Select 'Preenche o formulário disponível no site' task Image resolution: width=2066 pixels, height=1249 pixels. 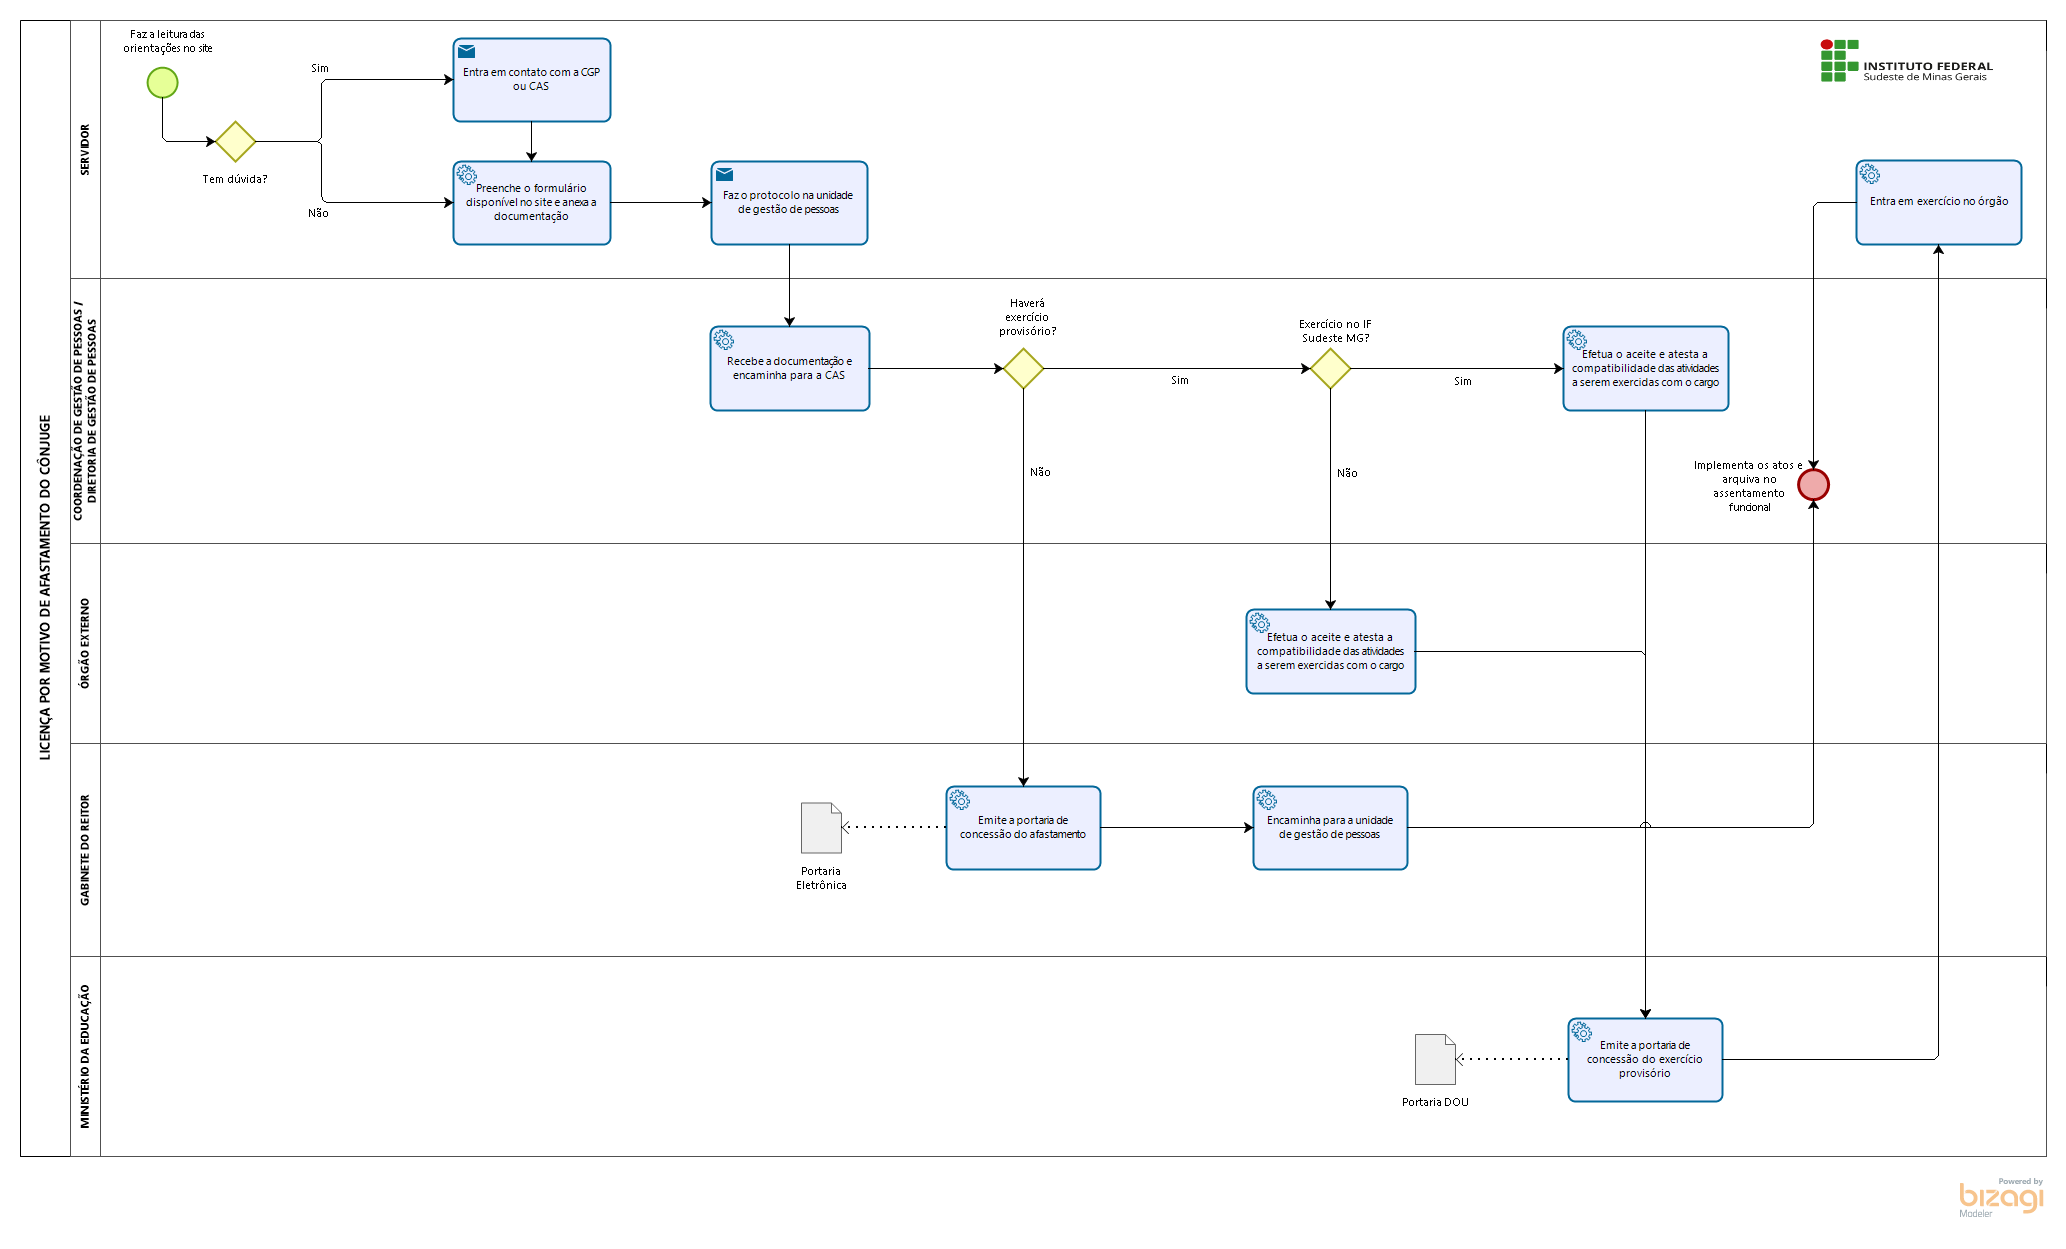click(532, 203)
